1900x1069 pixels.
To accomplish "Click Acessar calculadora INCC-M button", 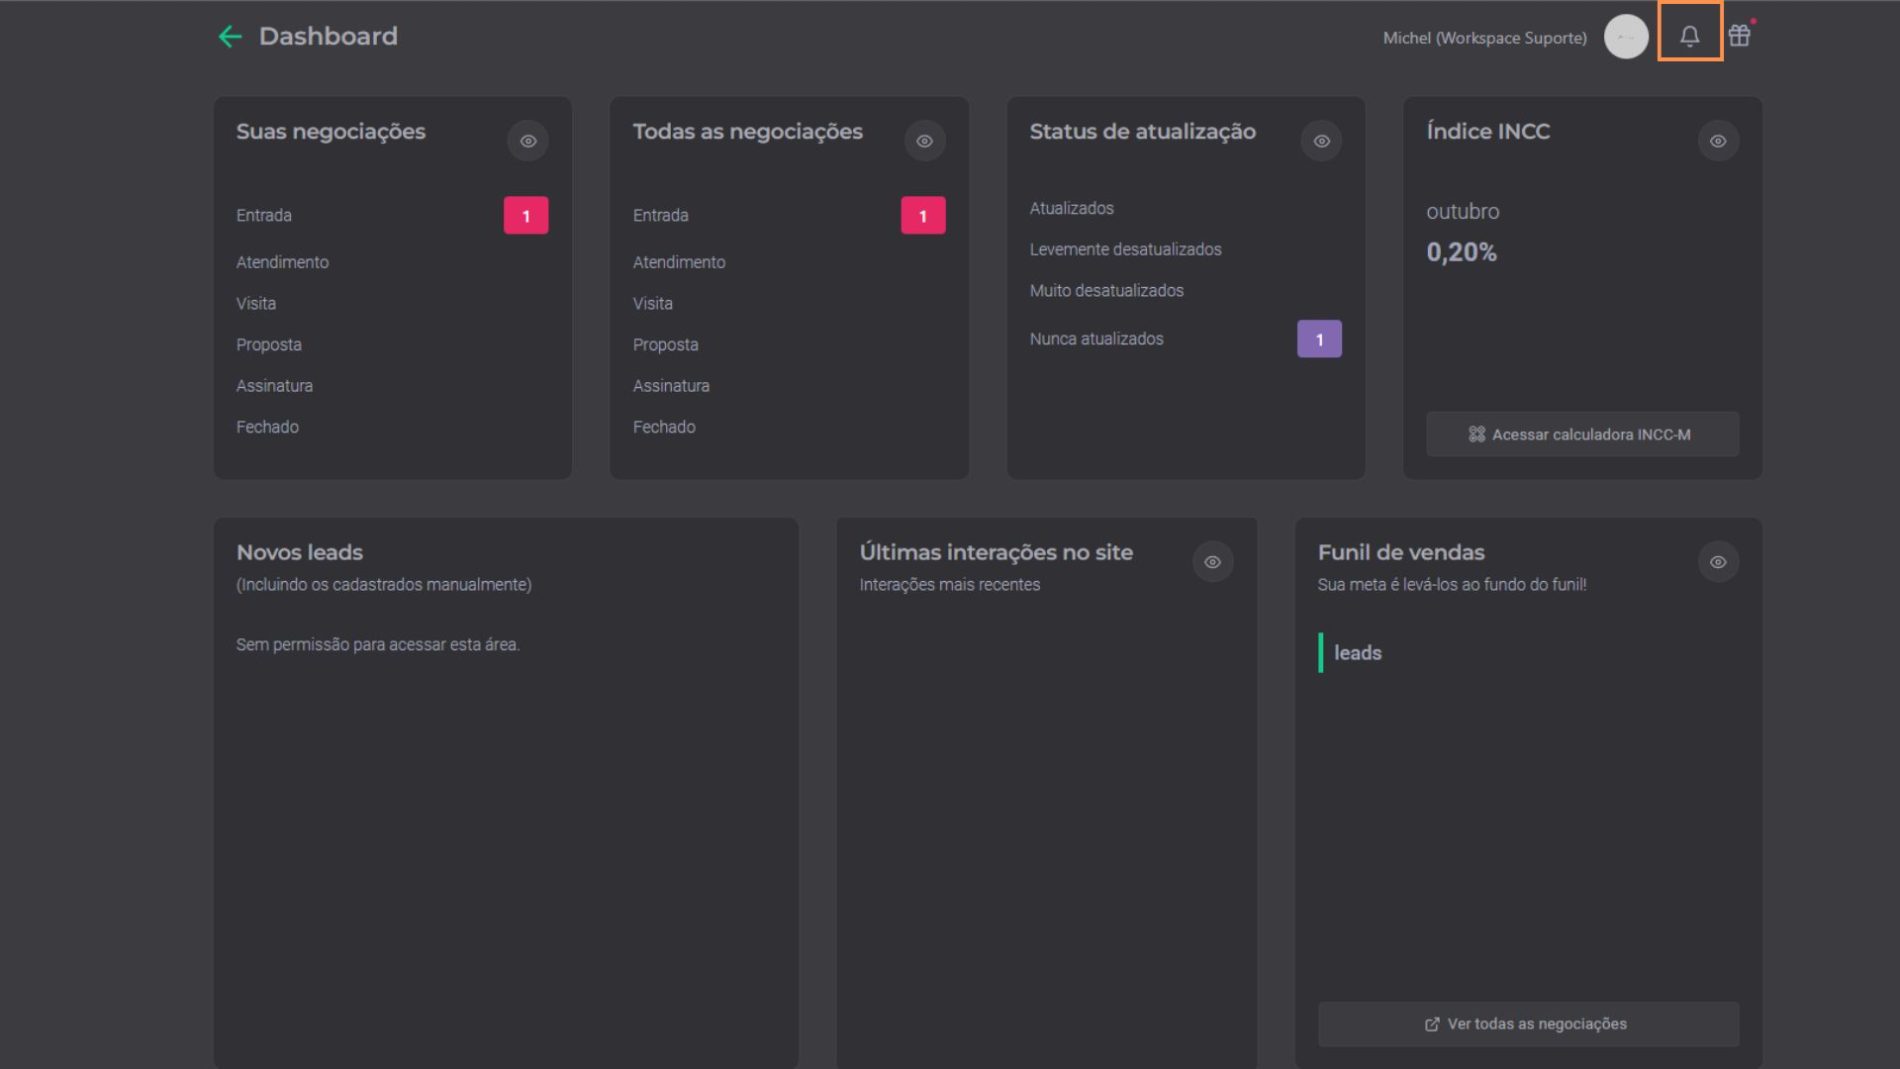I will [x=1582, y=434].
